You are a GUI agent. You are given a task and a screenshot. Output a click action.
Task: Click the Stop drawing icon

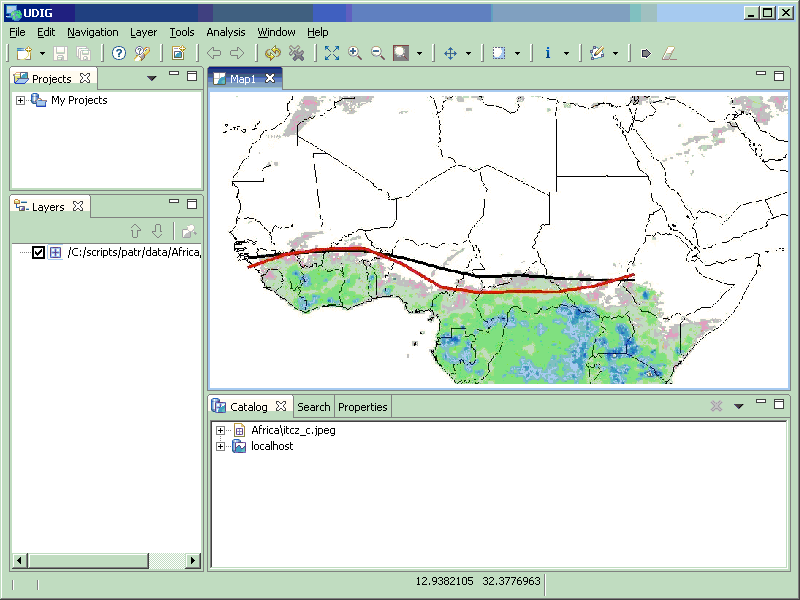[296, 53]
